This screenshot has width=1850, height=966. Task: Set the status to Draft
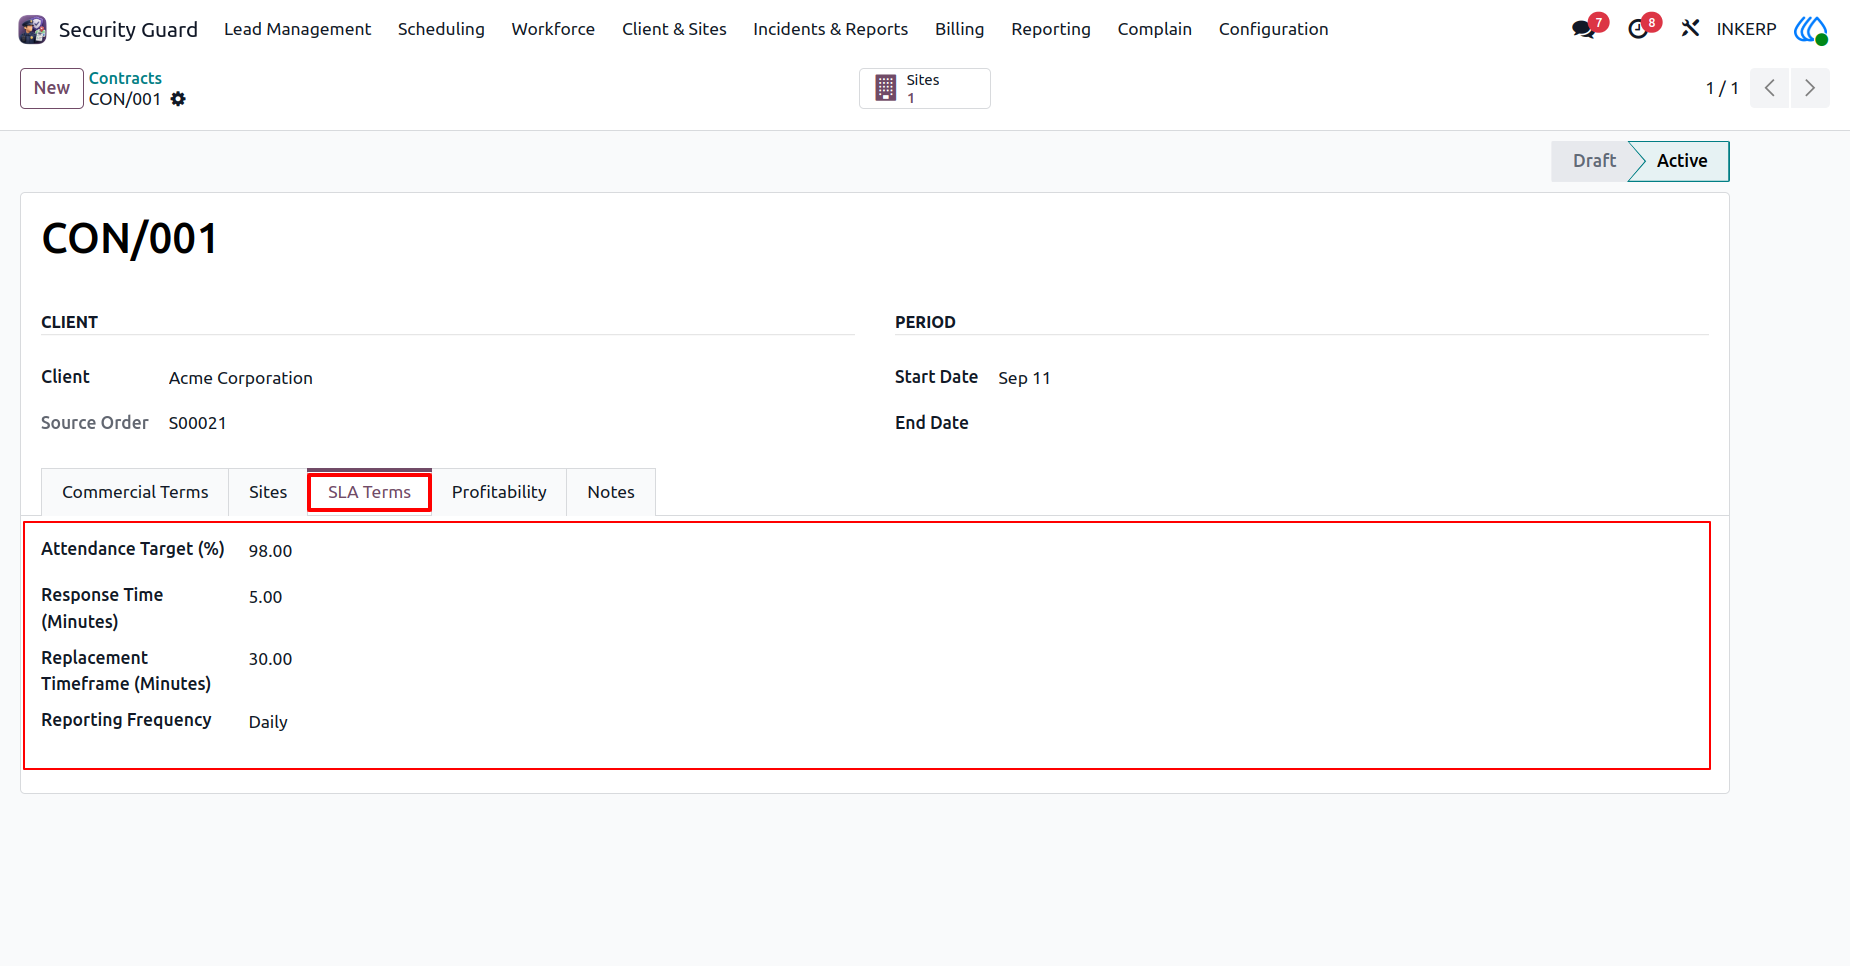coord(1593,161)
